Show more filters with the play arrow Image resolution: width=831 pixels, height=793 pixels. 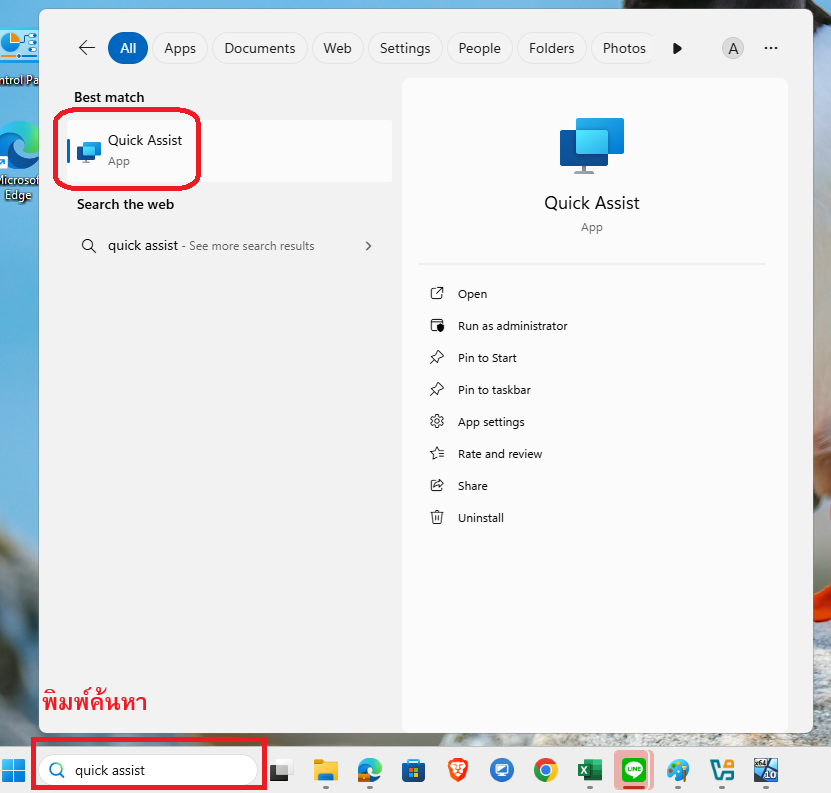tap(677, 48)
